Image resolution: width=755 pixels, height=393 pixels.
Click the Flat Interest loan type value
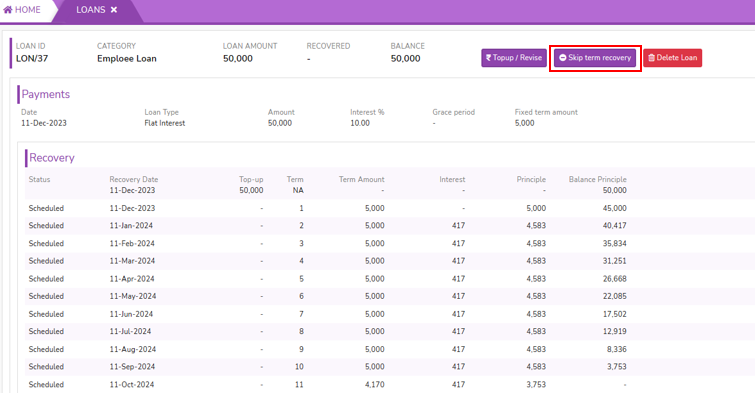[165, 123]
